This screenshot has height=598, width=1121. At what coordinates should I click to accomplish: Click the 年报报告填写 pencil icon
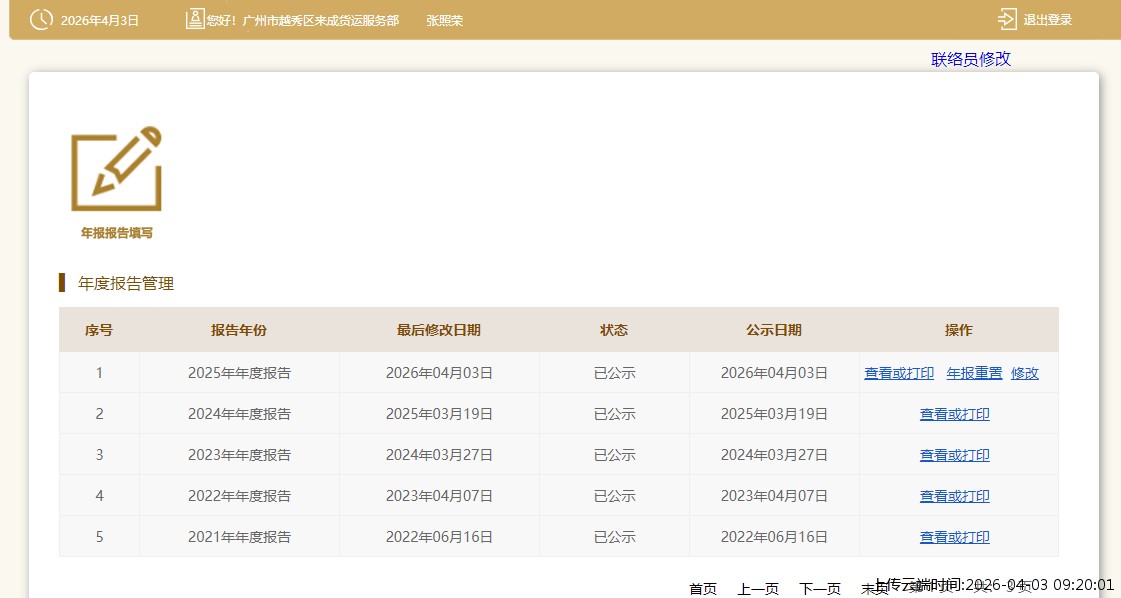coord(117,169)
